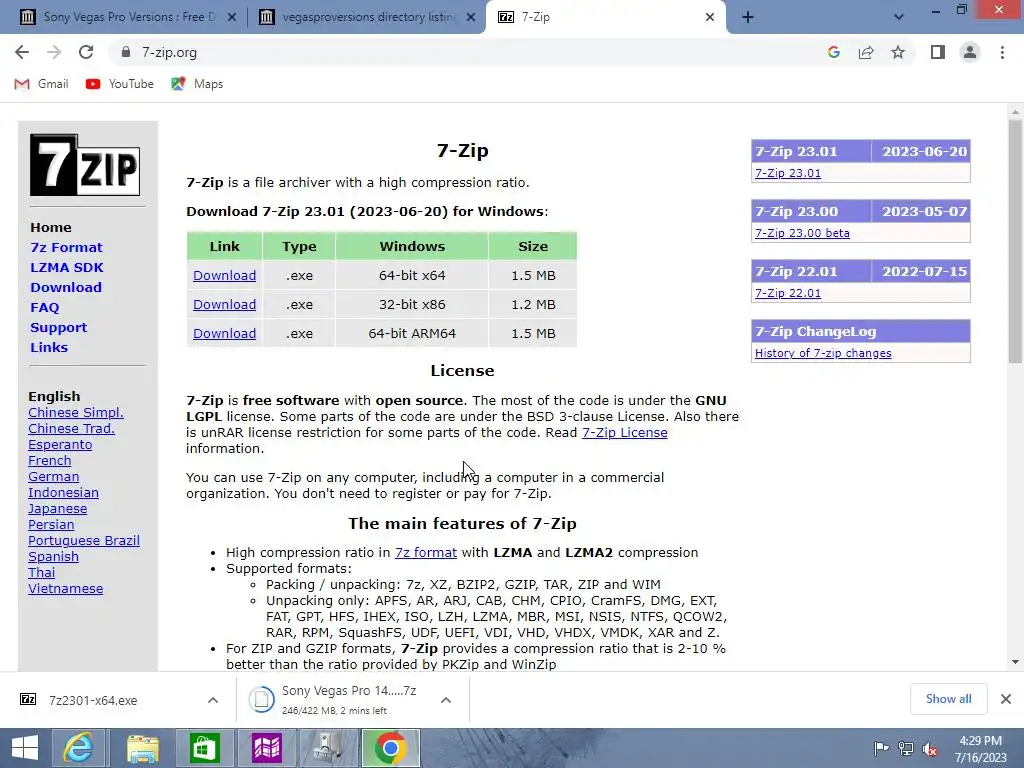Download the 64-bit ARM64 installer

coord(224,333)
